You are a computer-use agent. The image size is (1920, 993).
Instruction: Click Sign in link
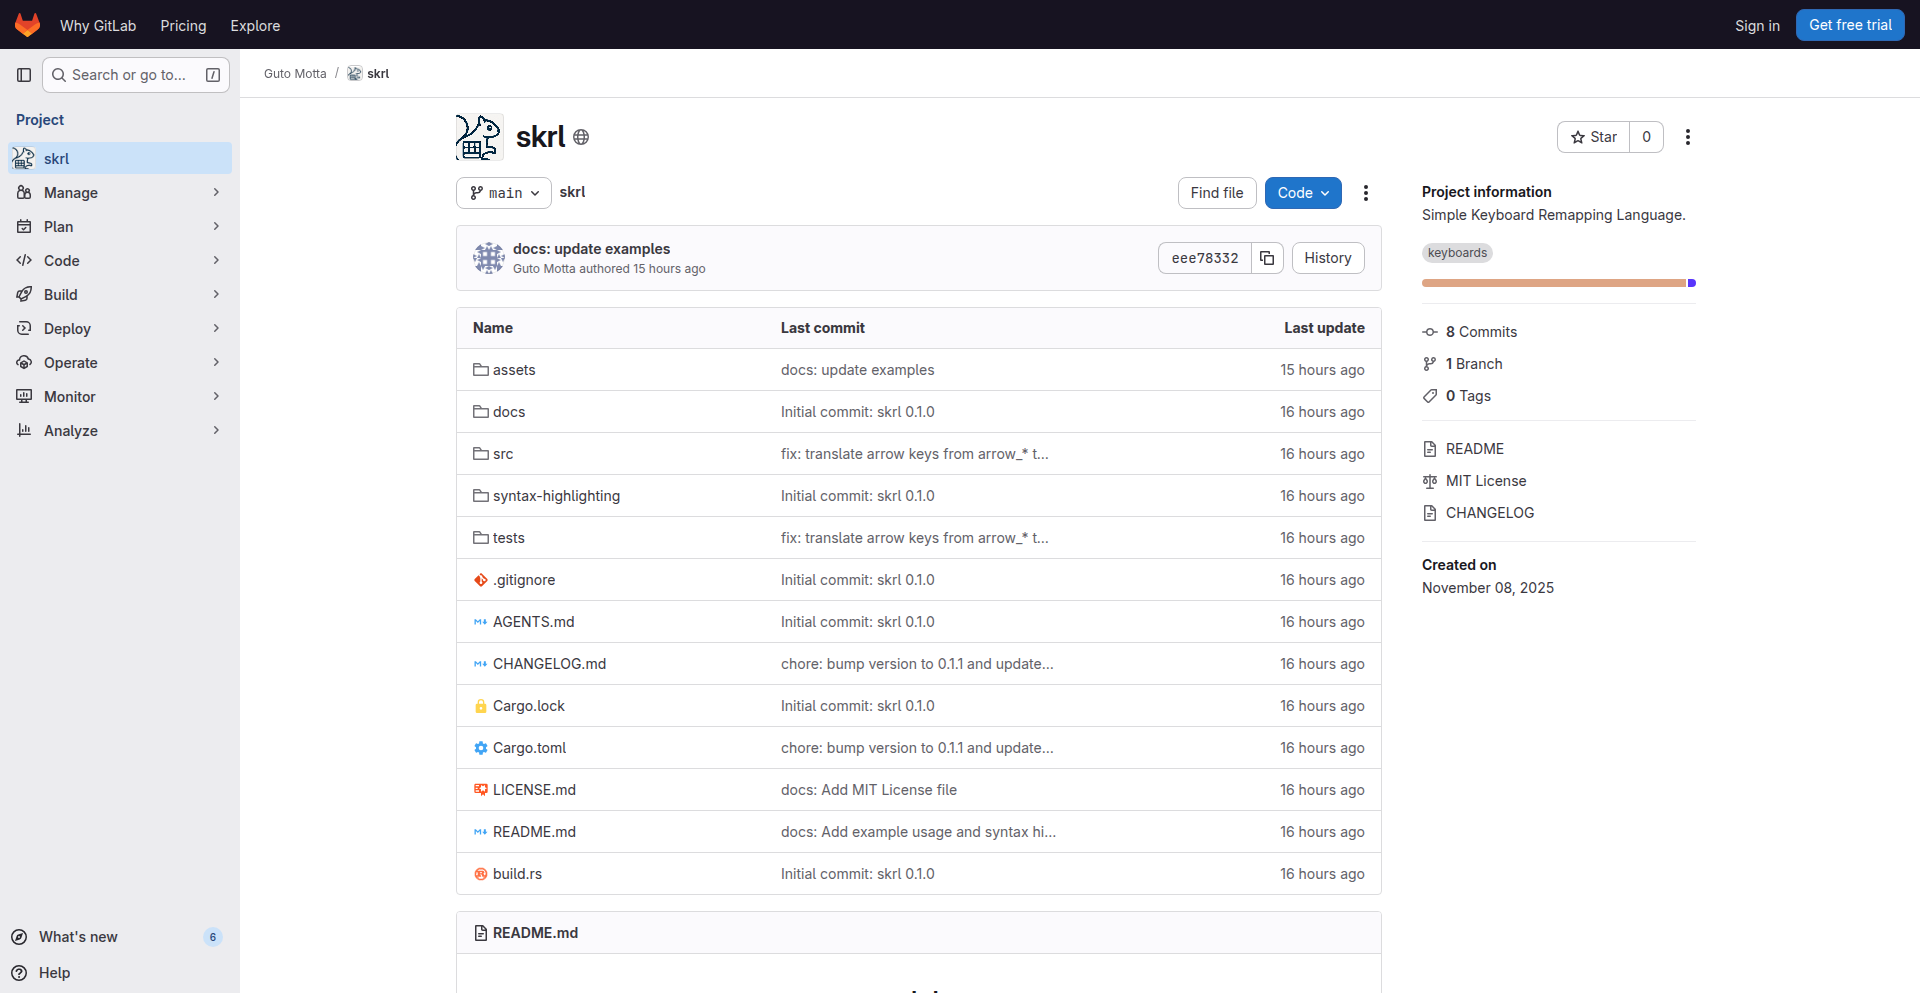point(1757,26)
